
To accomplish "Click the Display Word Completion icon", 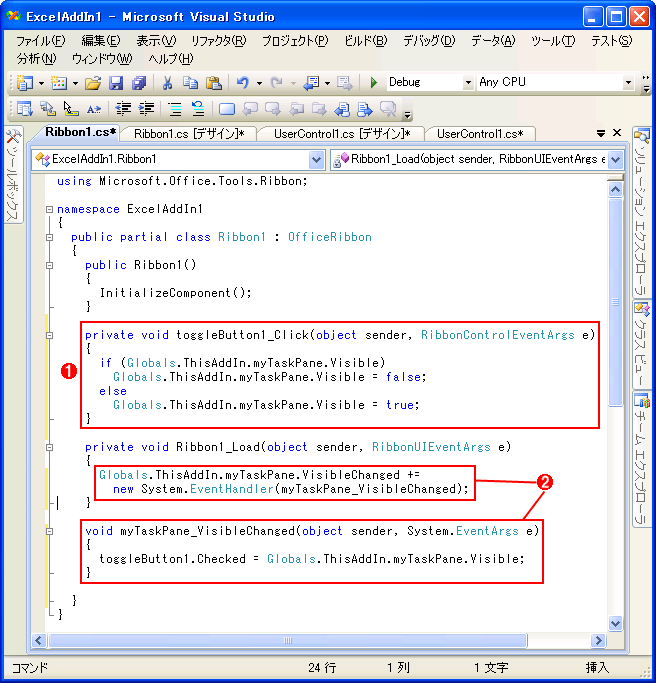I will pyautogui.click(x=94, y=109).
